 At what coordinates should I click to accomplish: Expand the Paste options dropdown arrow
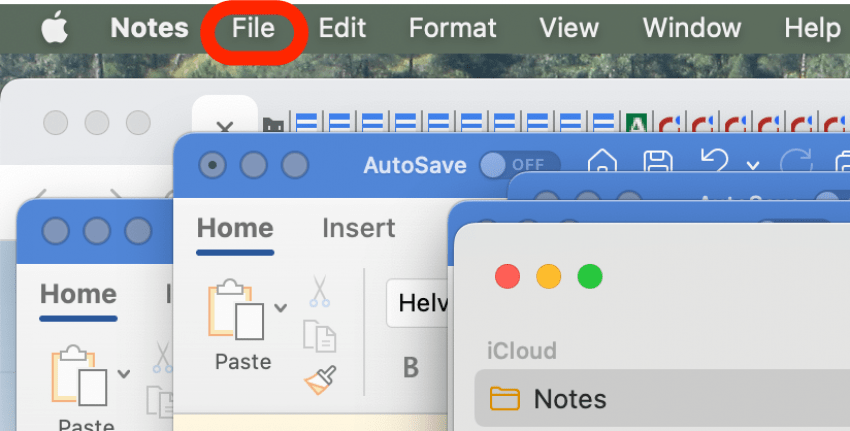[x=281, y=307]
